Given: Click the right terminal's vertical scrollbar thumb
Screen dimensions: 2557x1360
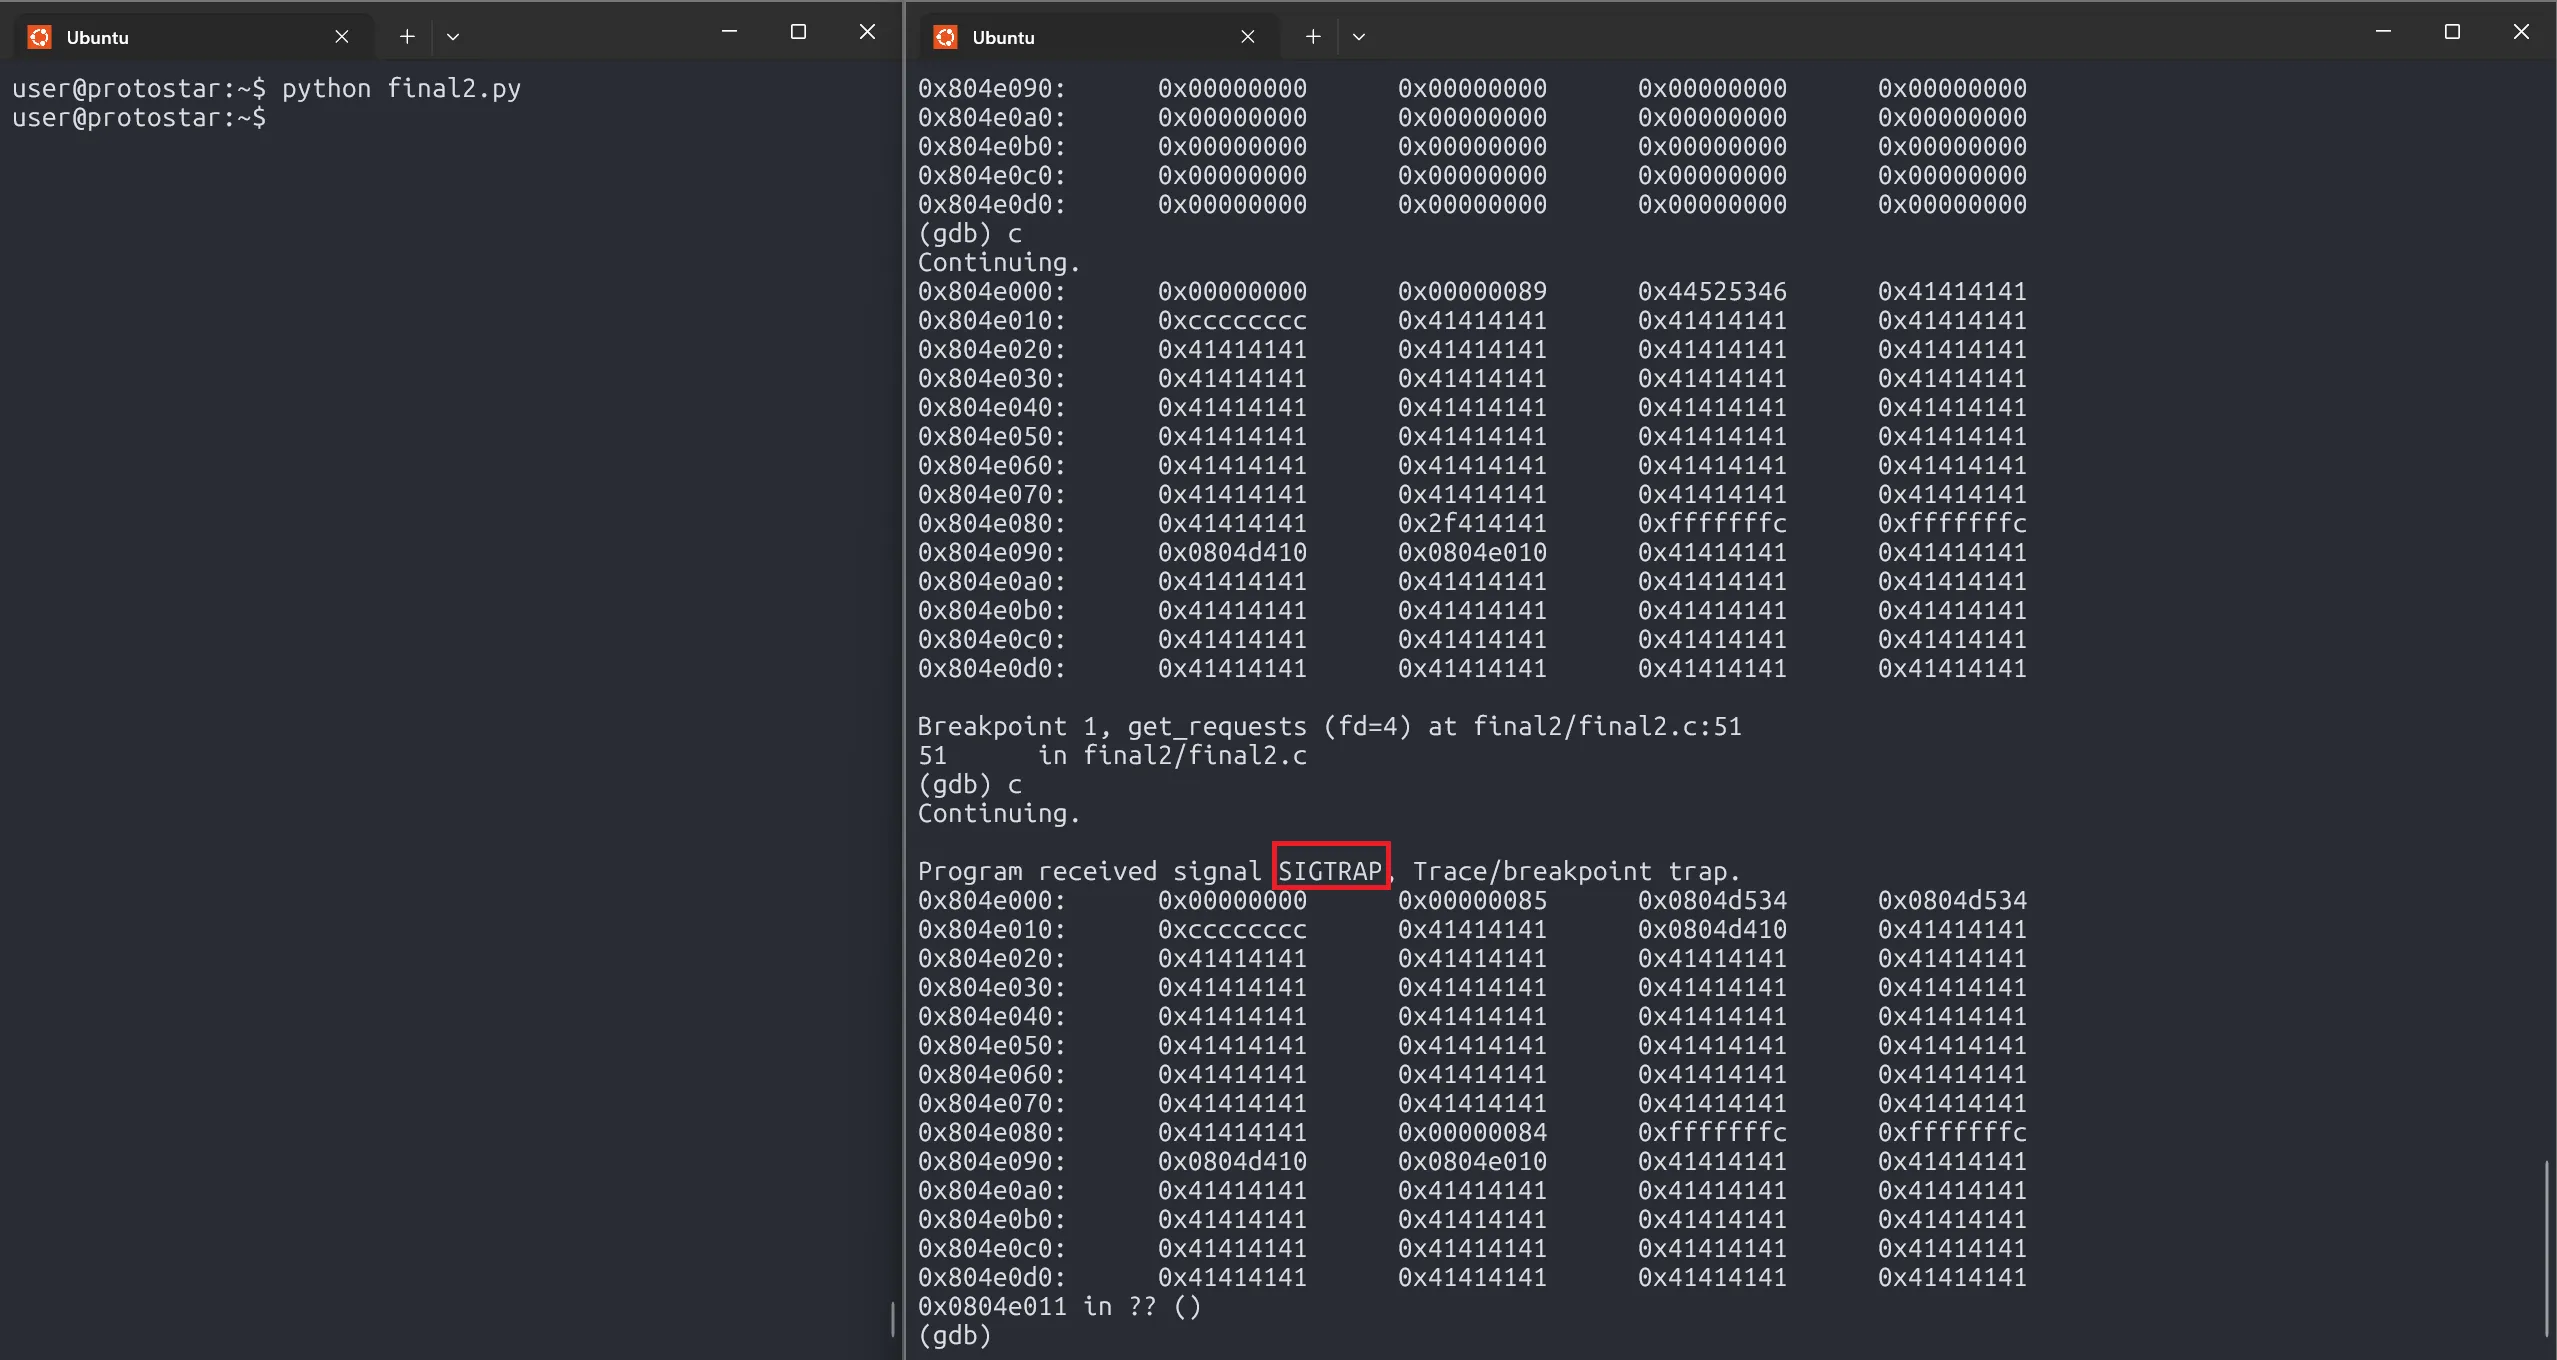Looking at the screenshot, I should (x=2546, y=1248).
